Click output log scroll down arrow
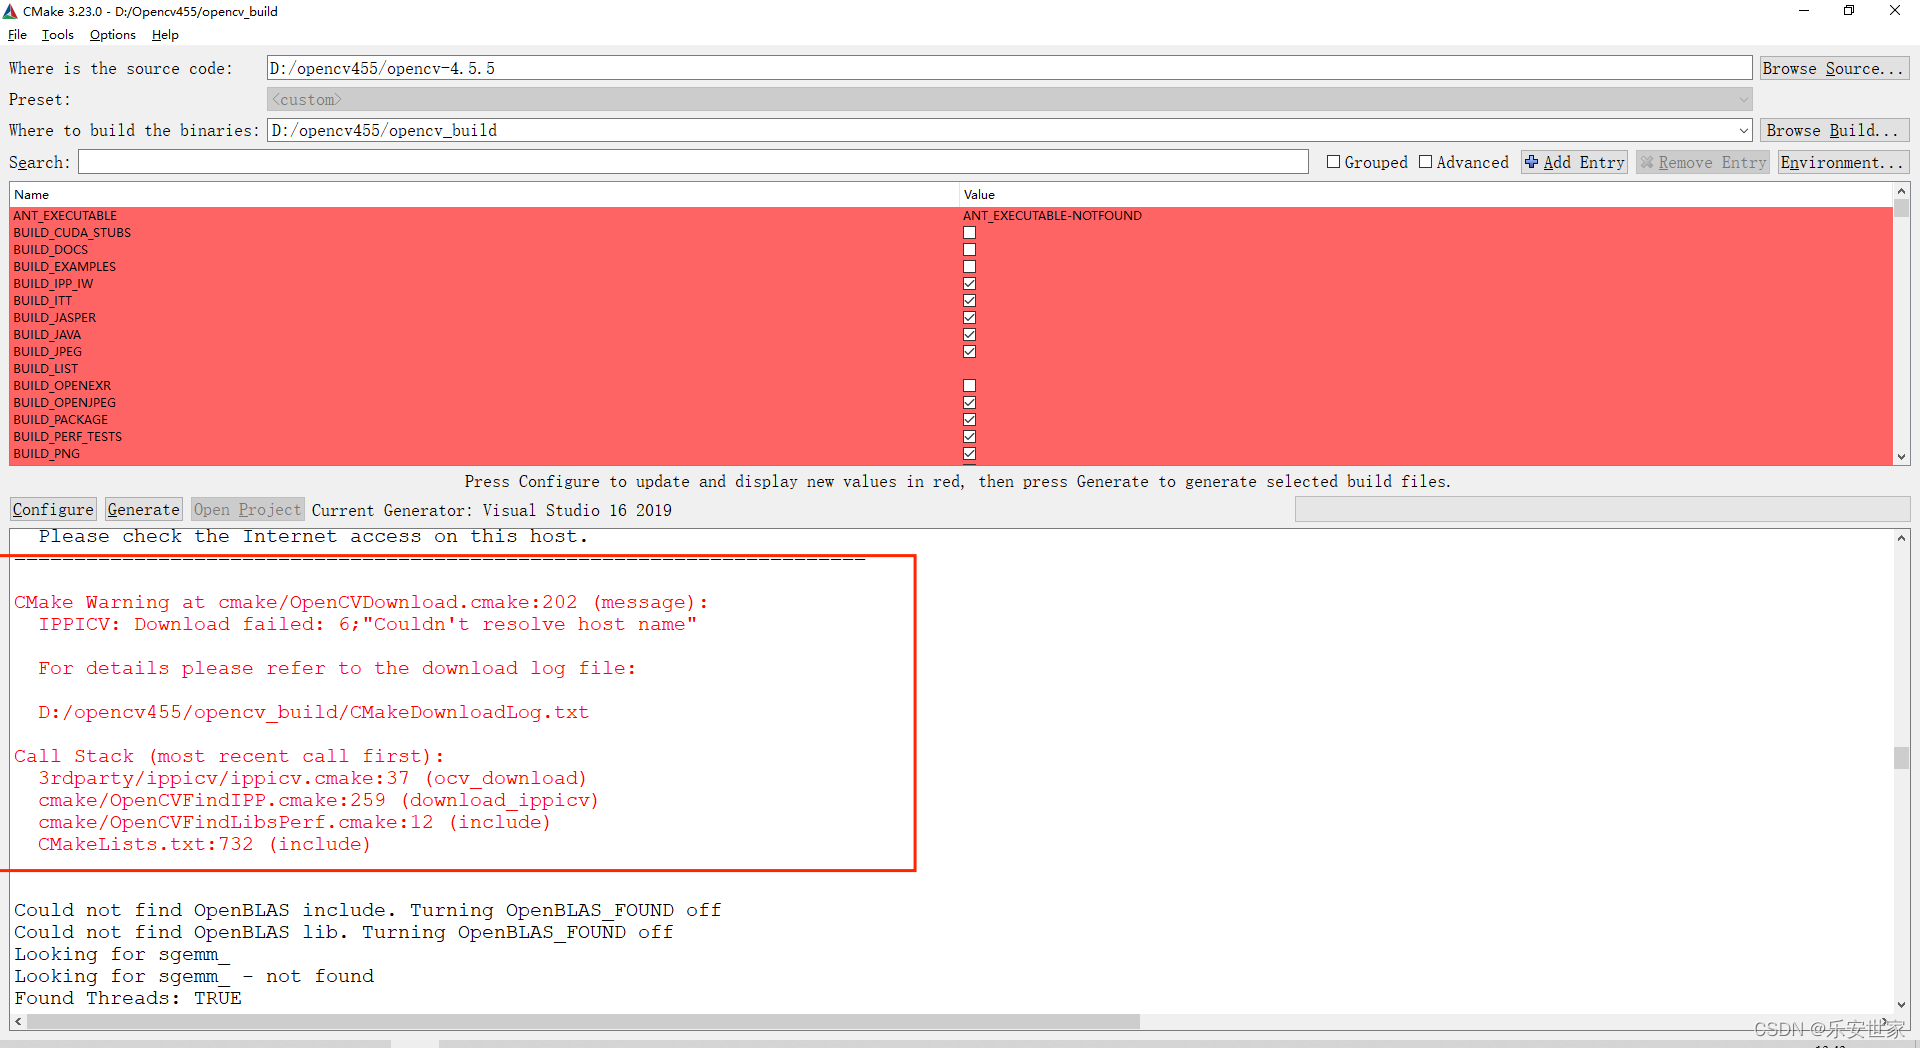 (1901, 1005)
